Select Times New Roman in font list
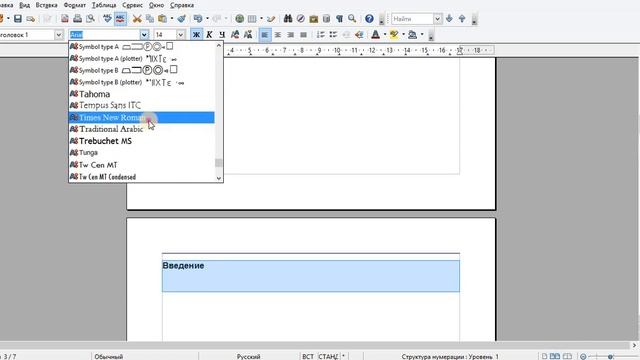The width and height of the screenshot is (640, 360). pyautogui.click(x=141, y=118)
